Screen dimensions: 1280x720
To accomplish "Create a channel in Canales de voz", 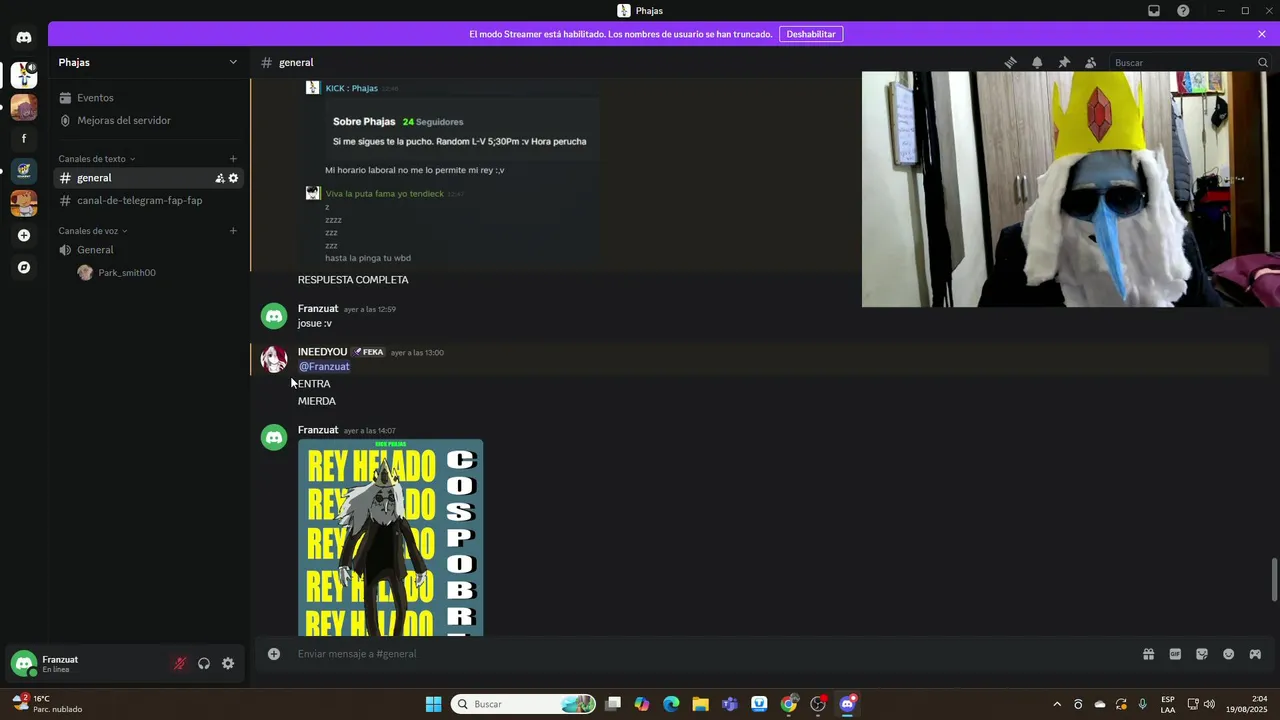I will click(233, 231).
